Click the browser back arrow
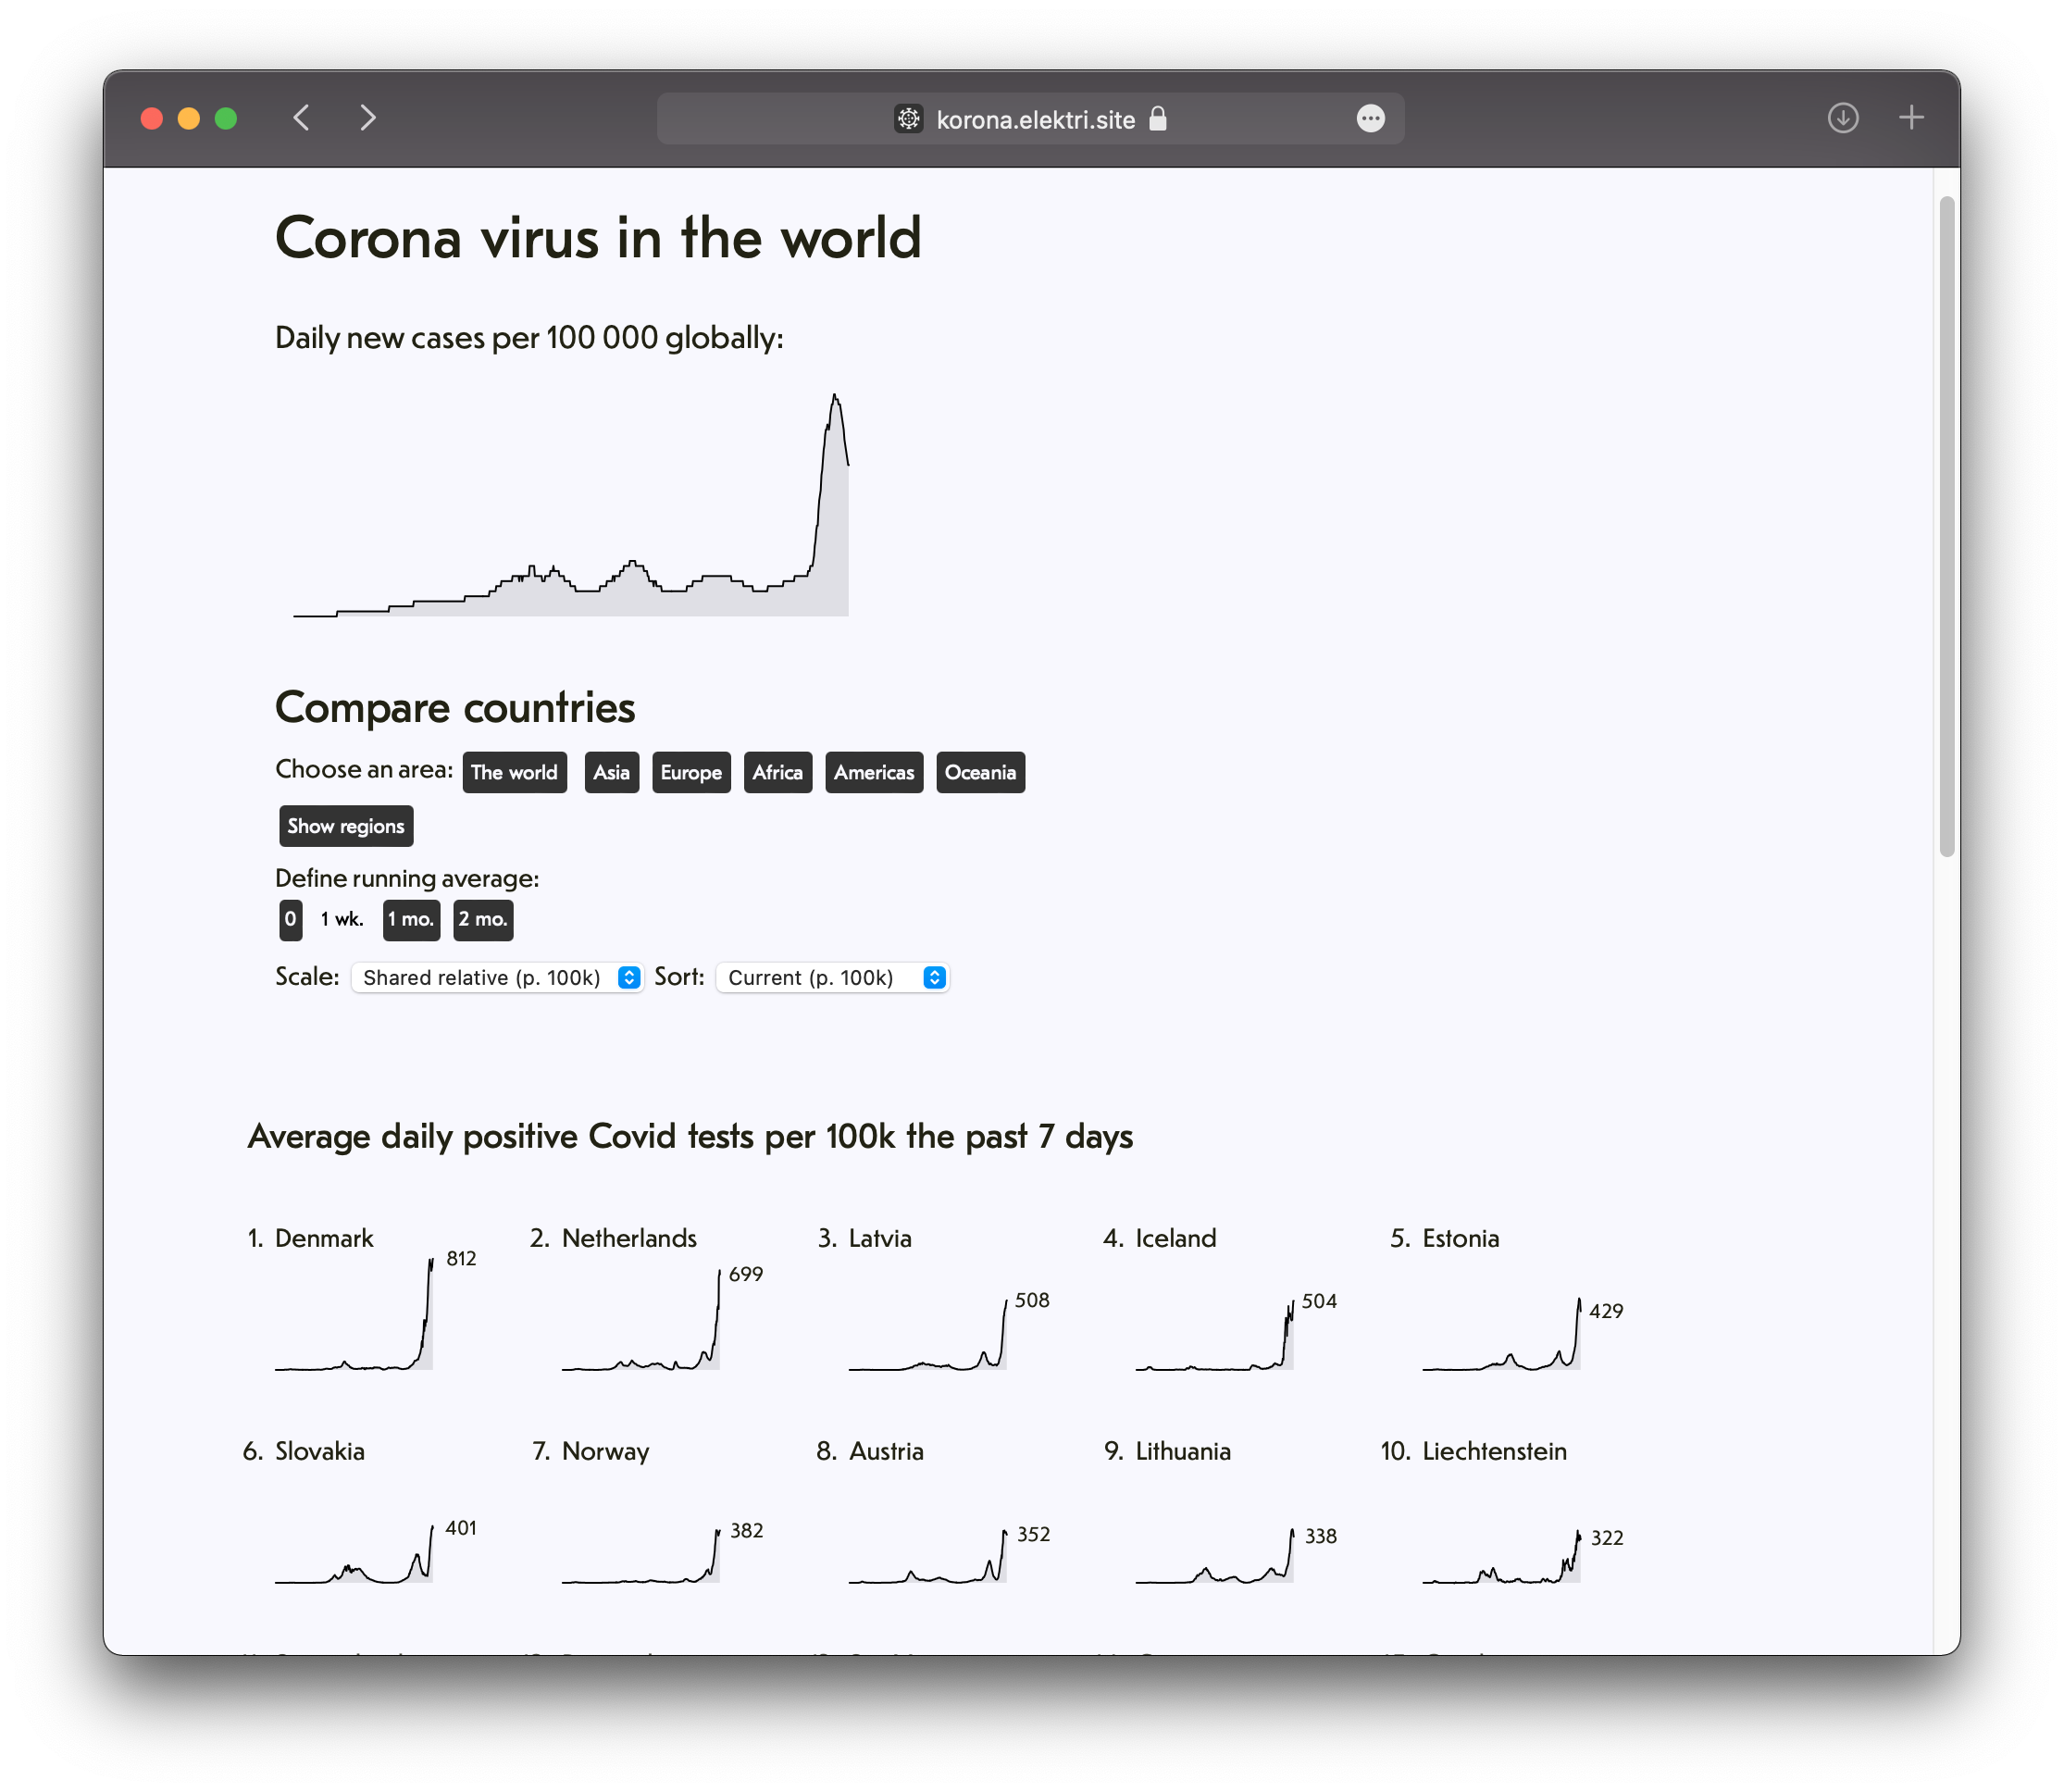Viewport: 2064px width, 1792px height. [x=302, y=118]
